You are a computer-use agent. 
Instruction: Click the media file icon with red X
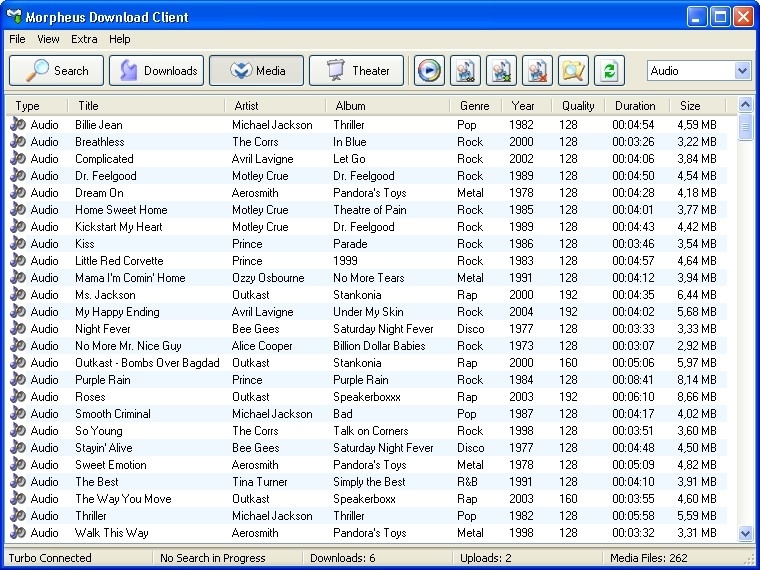tap(537, 71)
